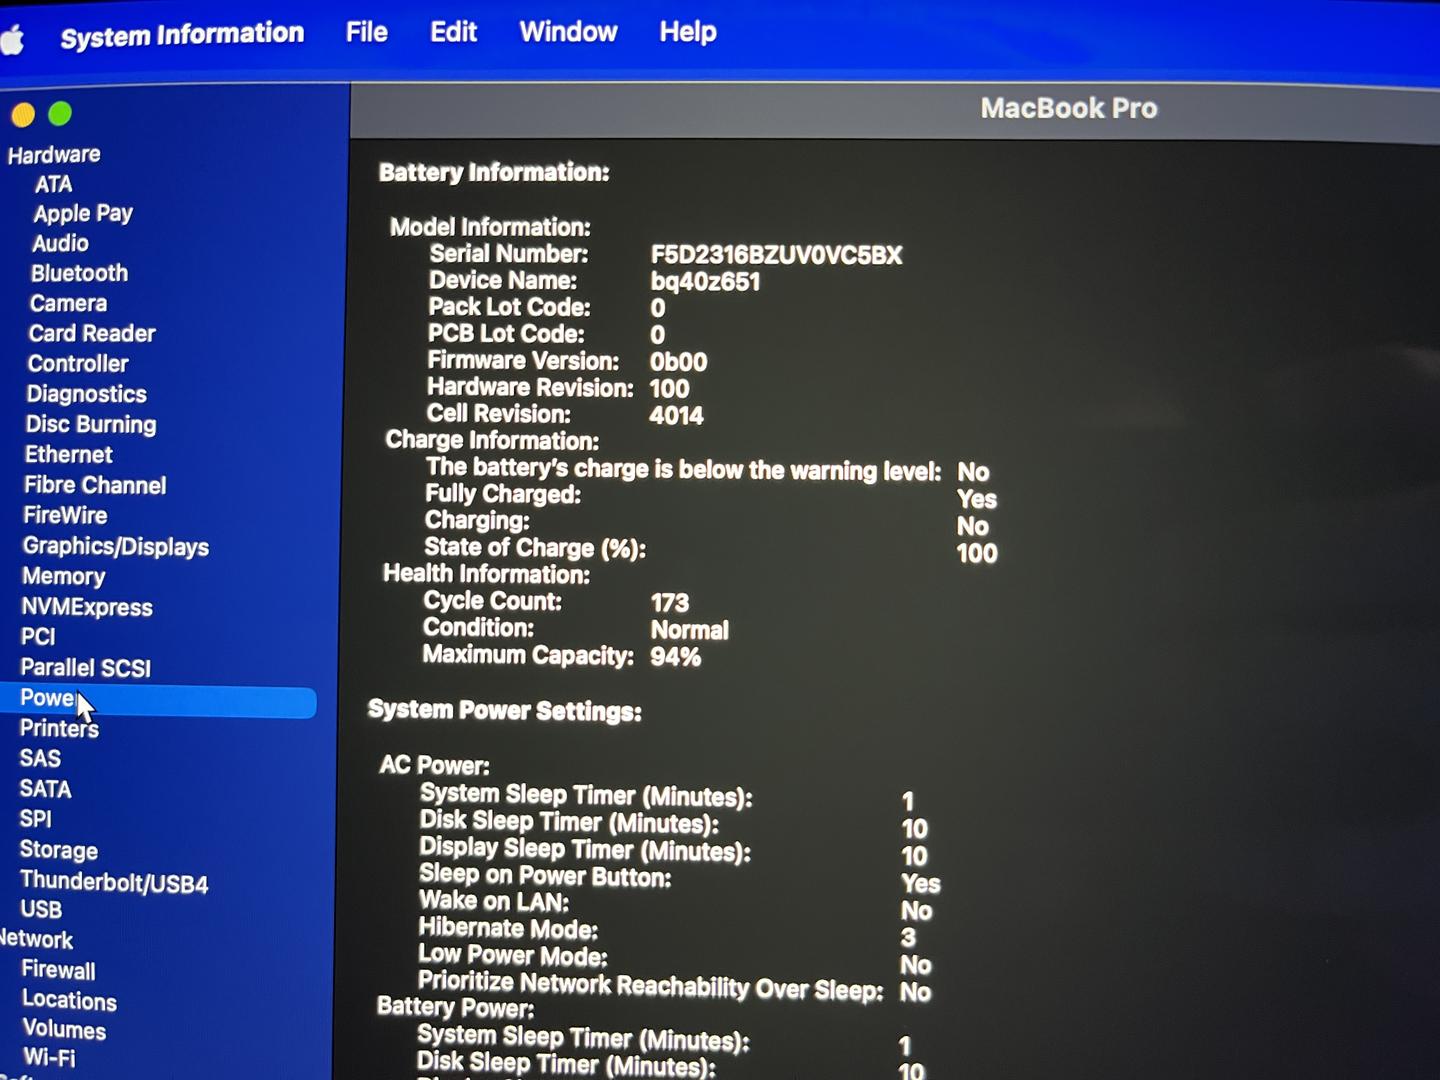1440x1080 pixels.
Task: Select NVMExpress in the sidebar
Action: click(x=87, y=608)
